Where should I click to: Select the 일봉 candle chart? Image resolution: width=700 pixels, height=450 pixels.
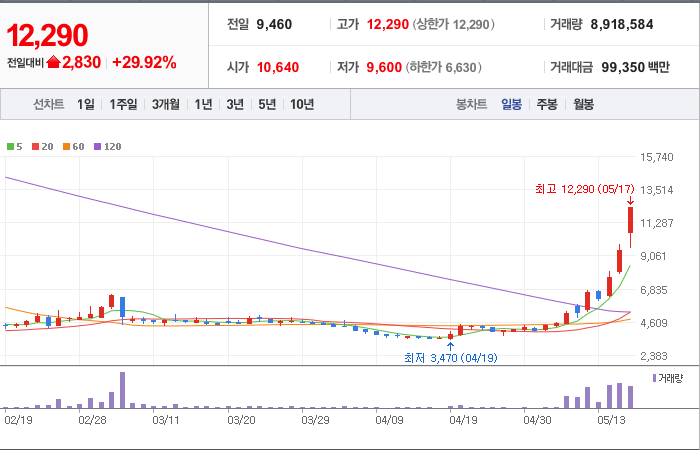511,104
